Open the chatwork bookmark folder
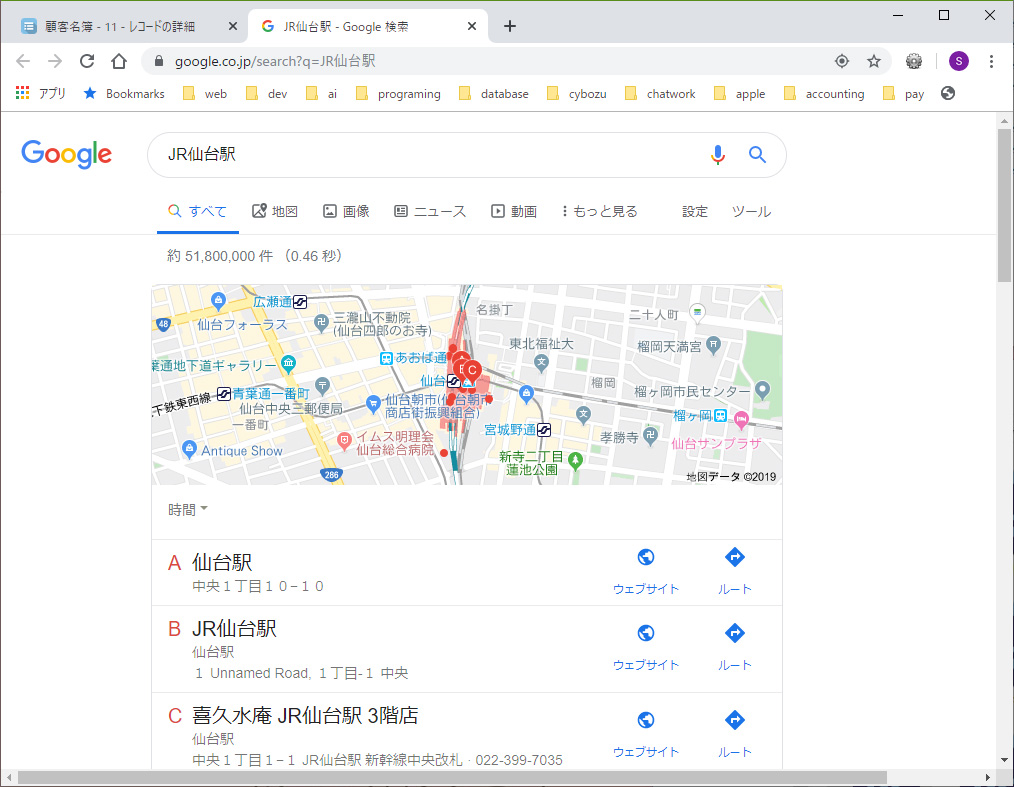 [x=660, y=93]
